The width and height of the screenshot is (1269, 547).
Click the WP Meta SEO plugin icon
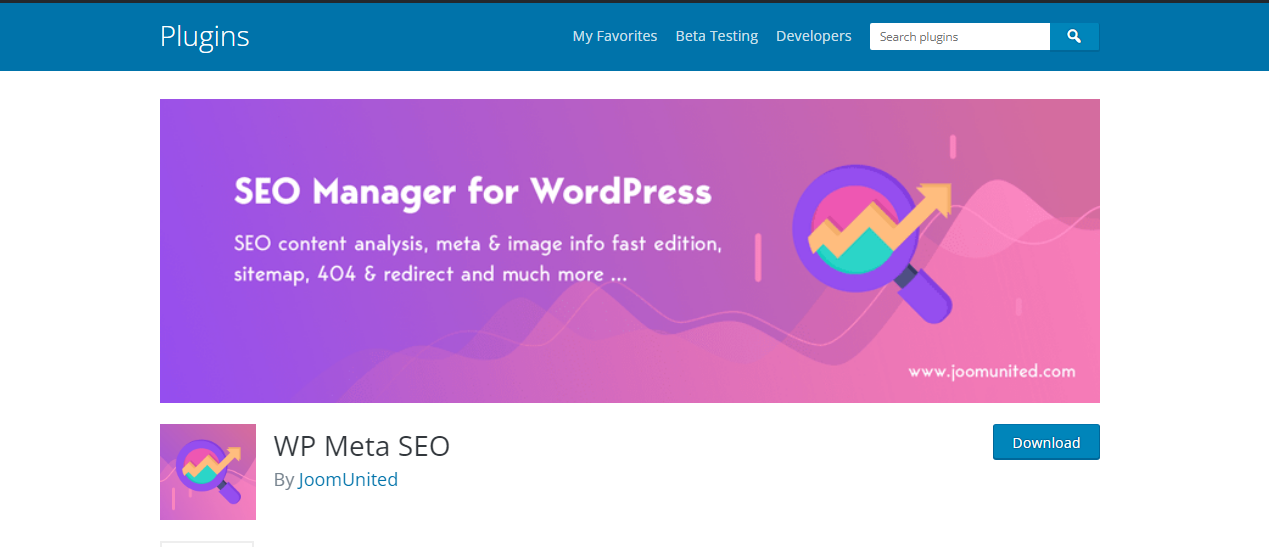tap(208, 472)
